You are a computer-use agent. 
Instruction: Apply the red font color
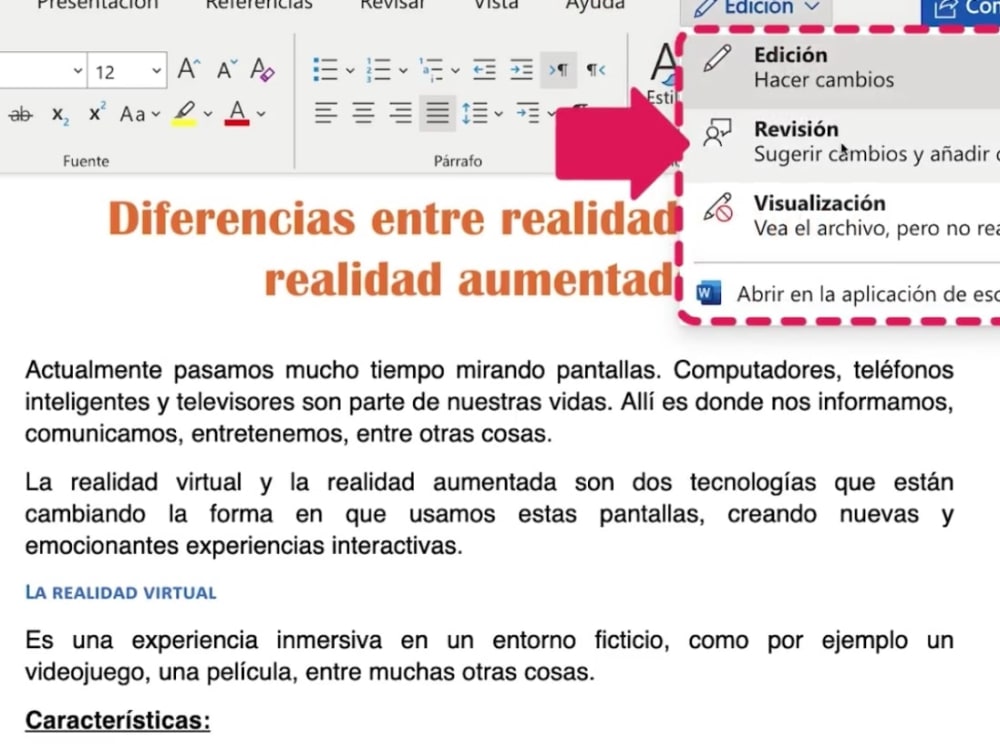[237, 114]
